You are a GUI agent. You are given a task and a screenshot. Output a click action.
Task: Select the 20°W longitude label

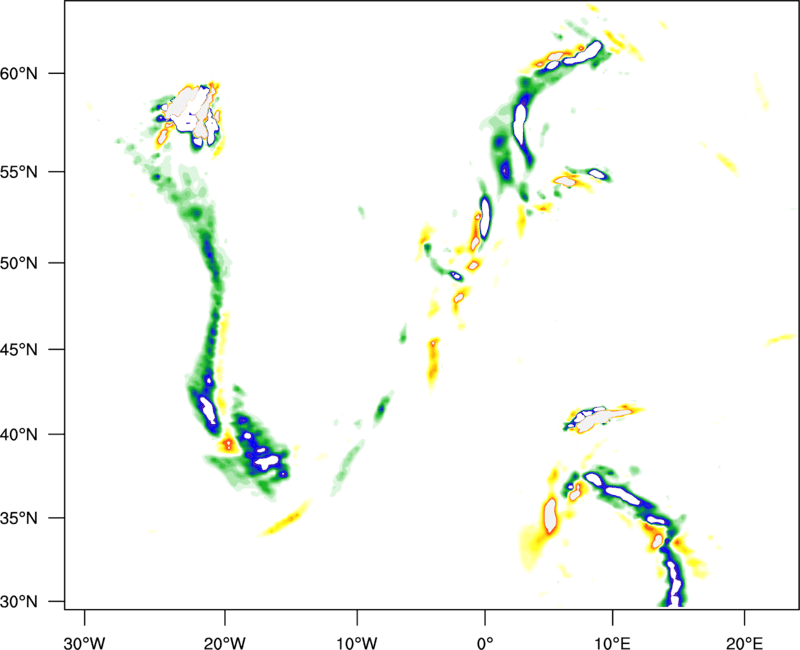point(225,643)
